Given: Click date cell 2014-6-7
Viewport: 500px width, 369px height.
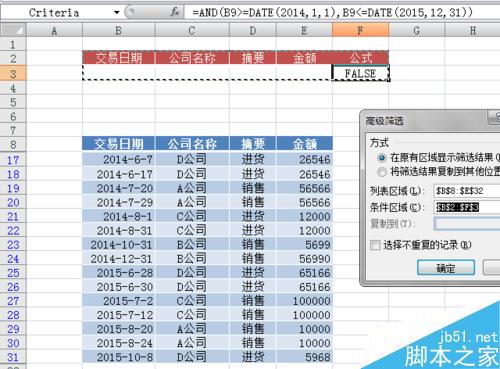Looking at the screenshot, I should 119,160.
